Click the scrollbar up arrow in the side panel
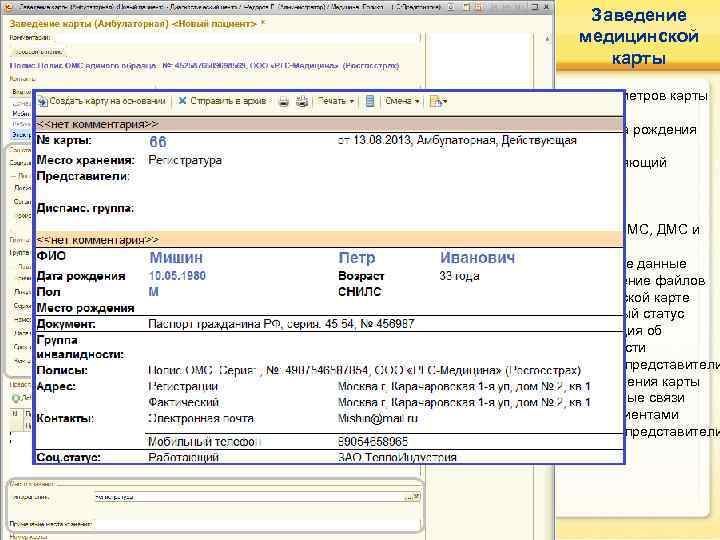This screenshot has width=720, height=540. point(547,39)
